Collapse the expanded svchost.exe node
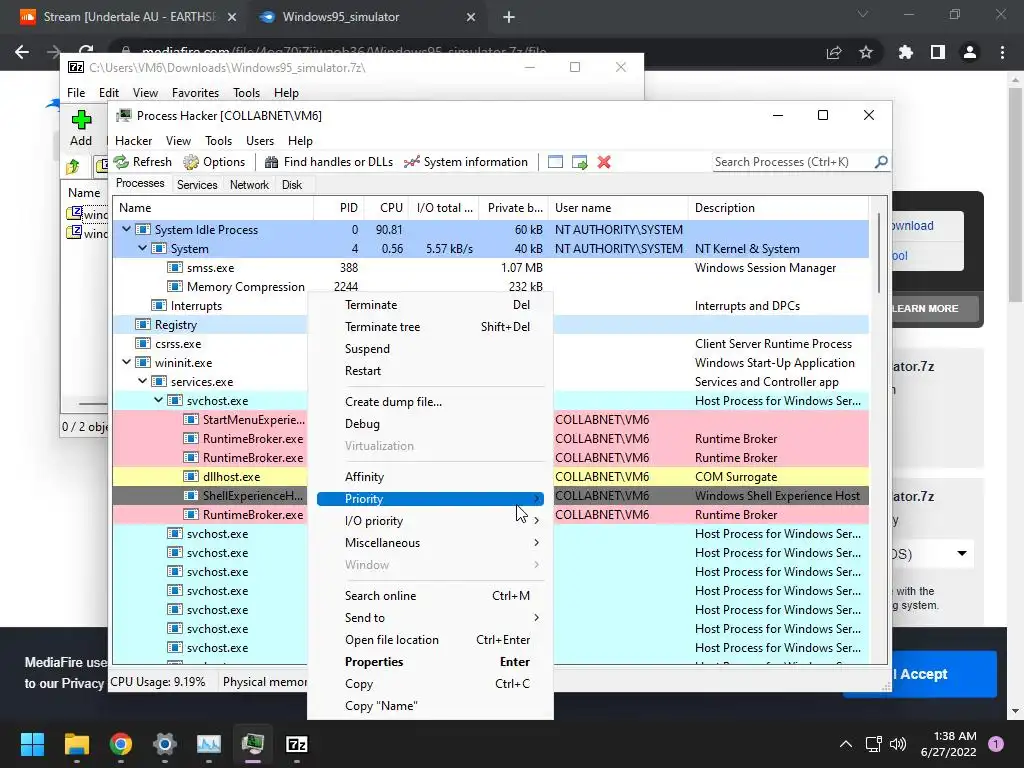The image size is (1024, 768). [x=159, y=400]
